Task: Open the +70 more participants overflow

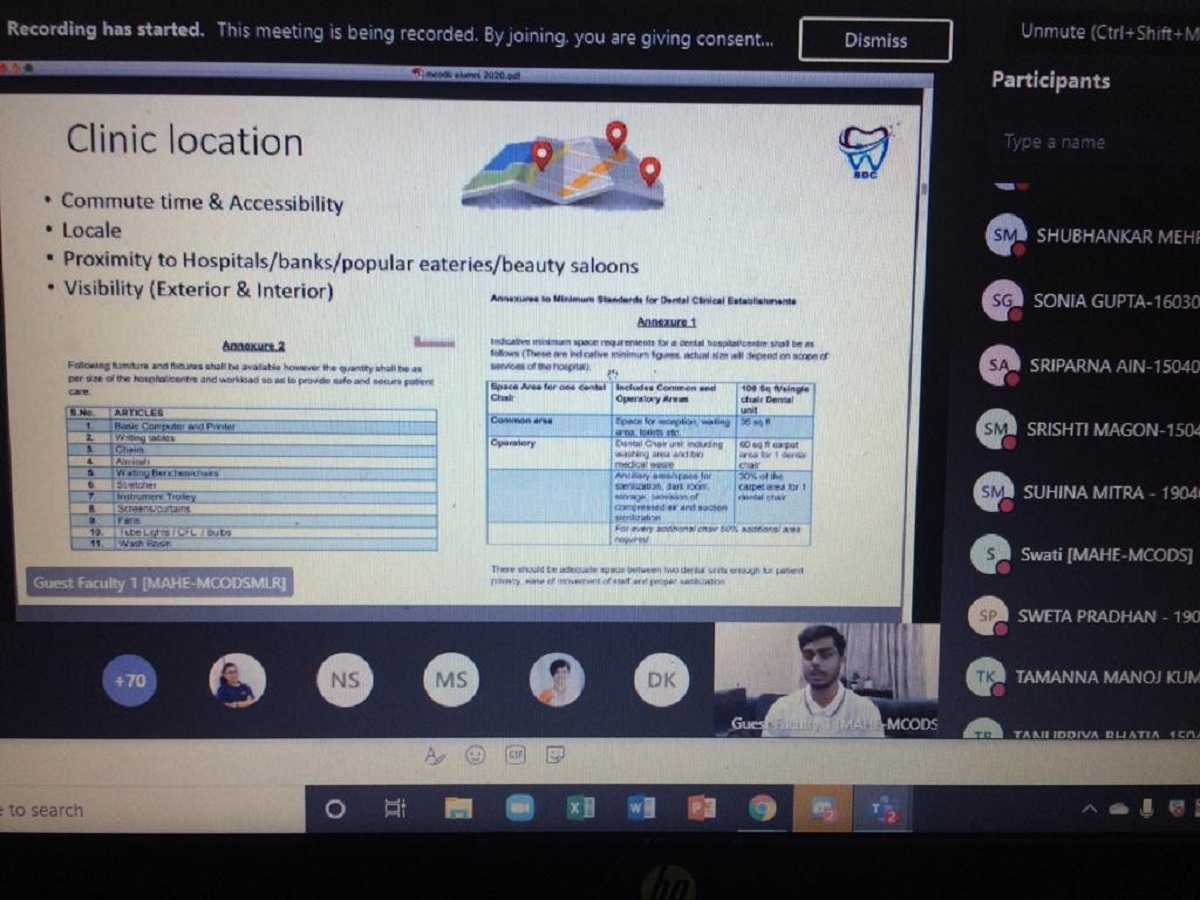Action: pyautogui.click(x=129, y=681)
